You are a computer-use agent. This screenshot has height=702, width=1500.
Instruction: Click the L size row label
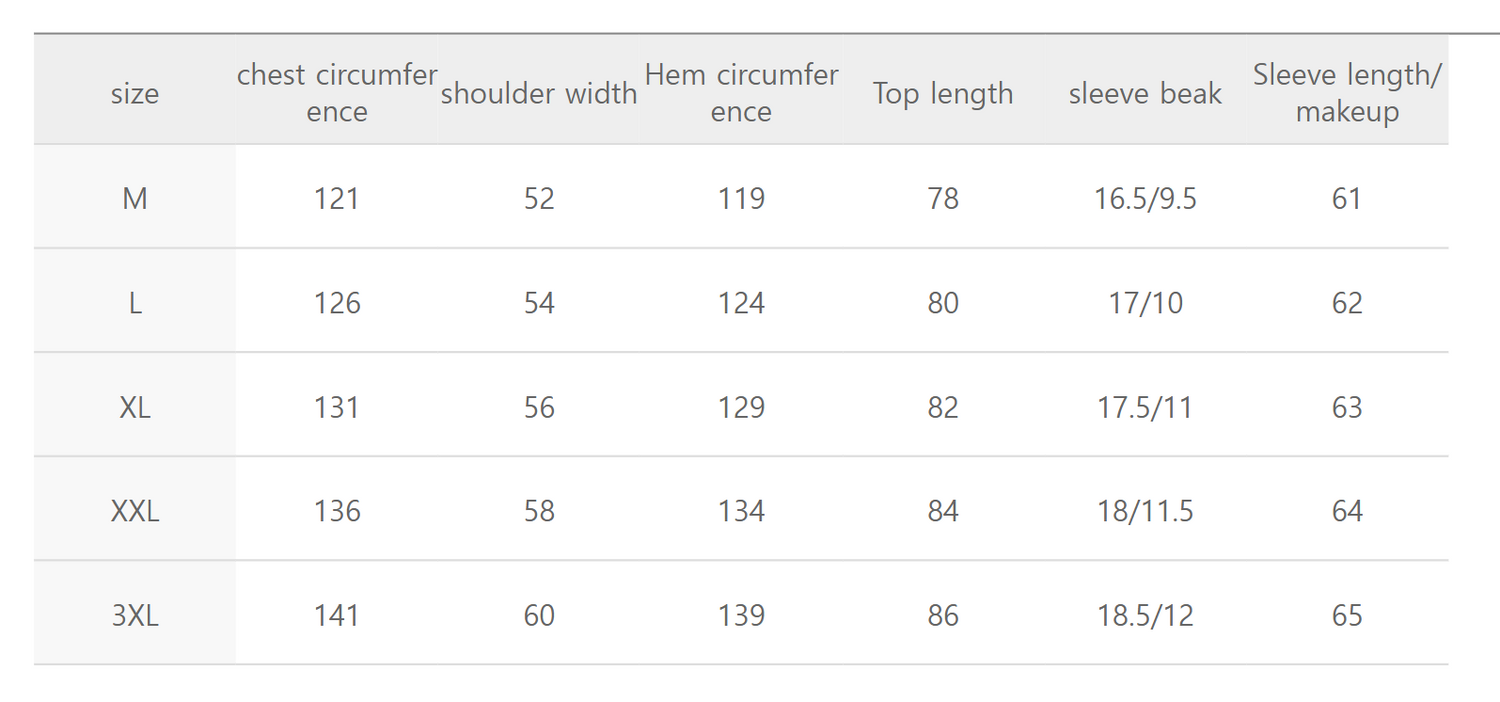point(135,303)
